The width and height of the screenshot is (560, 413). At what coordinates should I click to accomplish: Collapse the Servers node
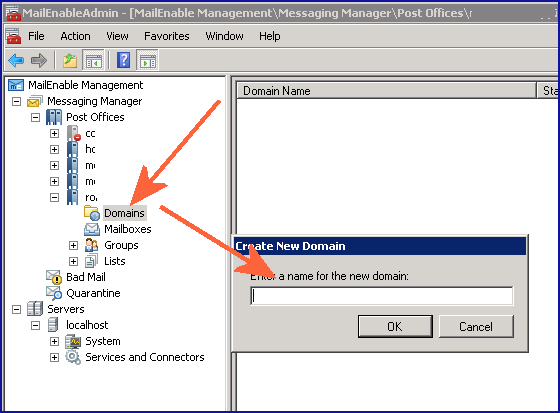click(x=16, y=309)
